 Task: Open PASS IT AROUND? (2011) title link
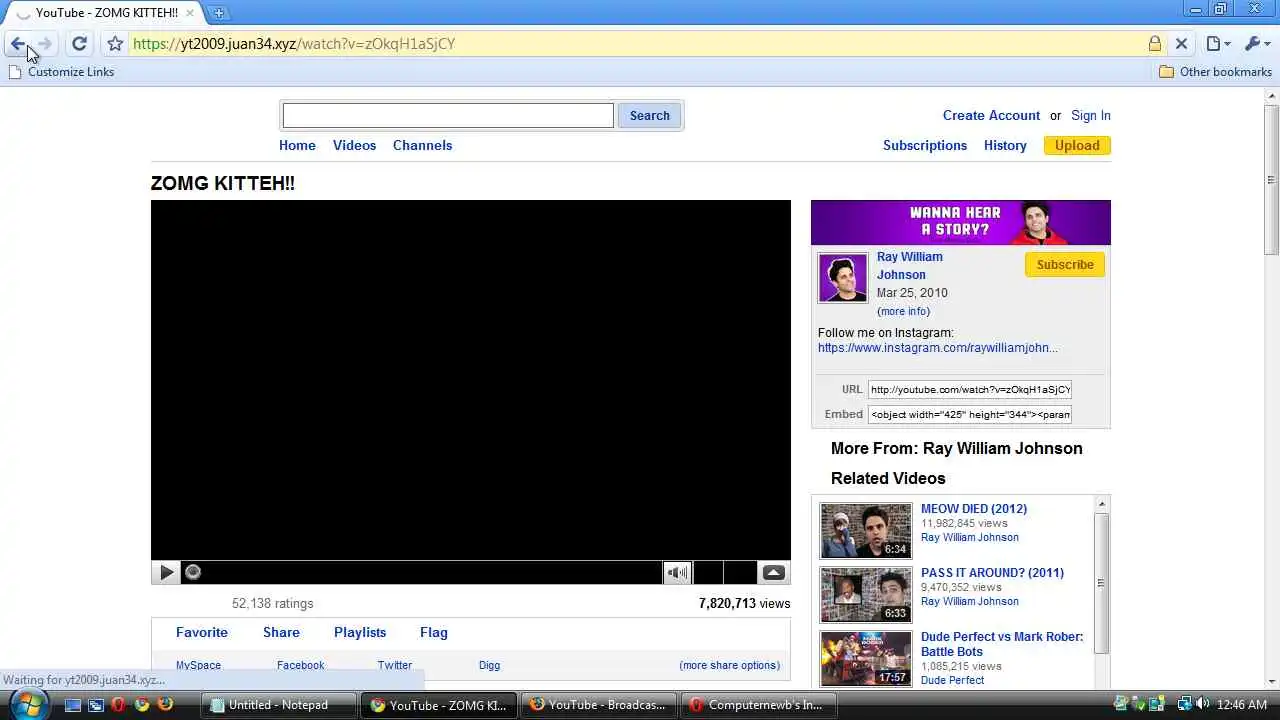pos(992,573)
